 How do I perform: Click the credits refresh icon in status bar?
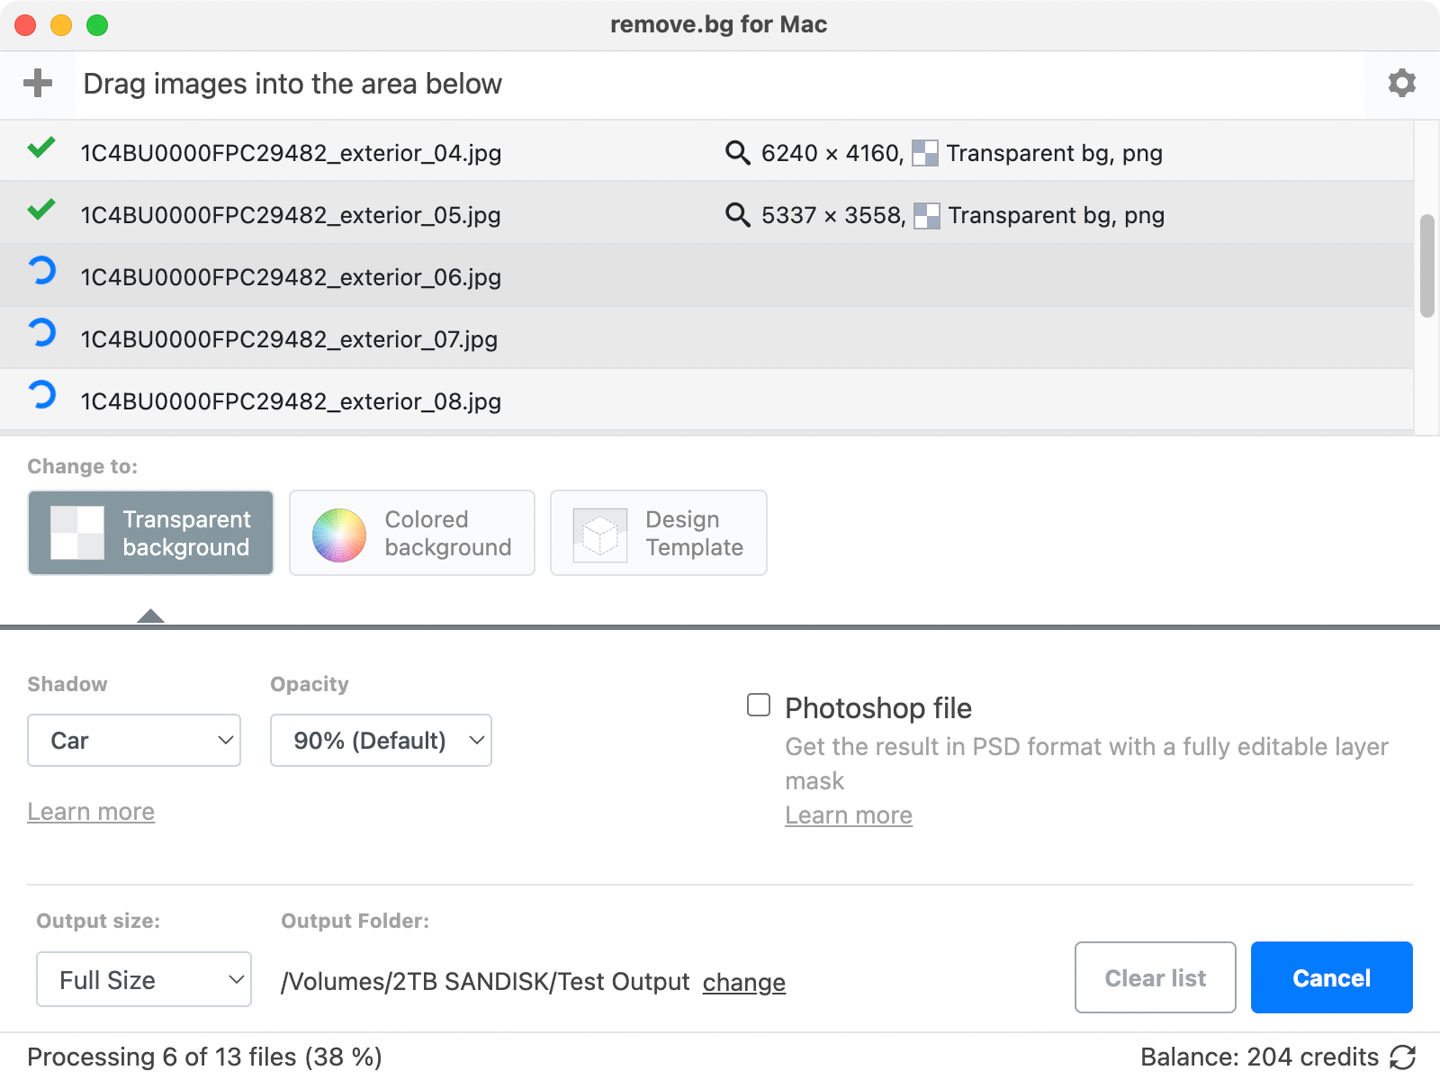1403,1056
